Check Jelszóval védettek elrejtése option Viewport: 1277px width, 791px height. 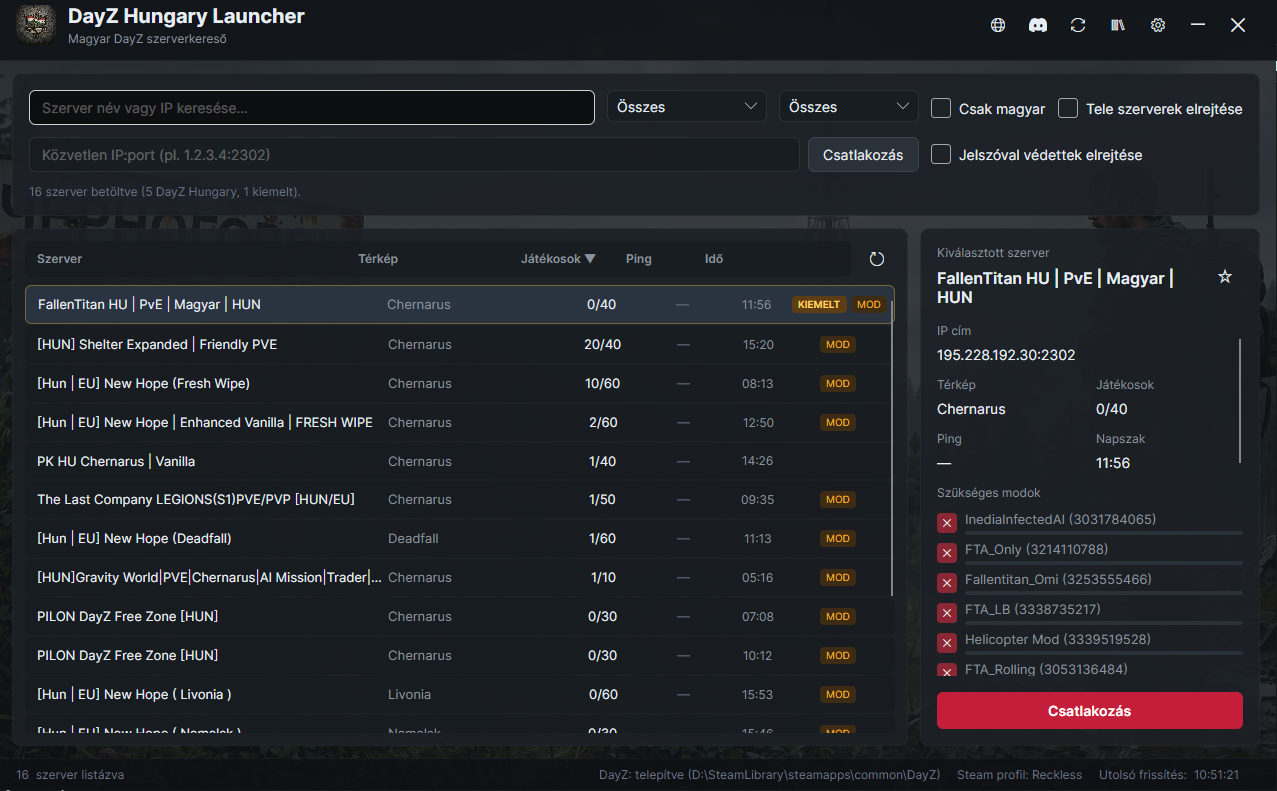pos(941,154)
